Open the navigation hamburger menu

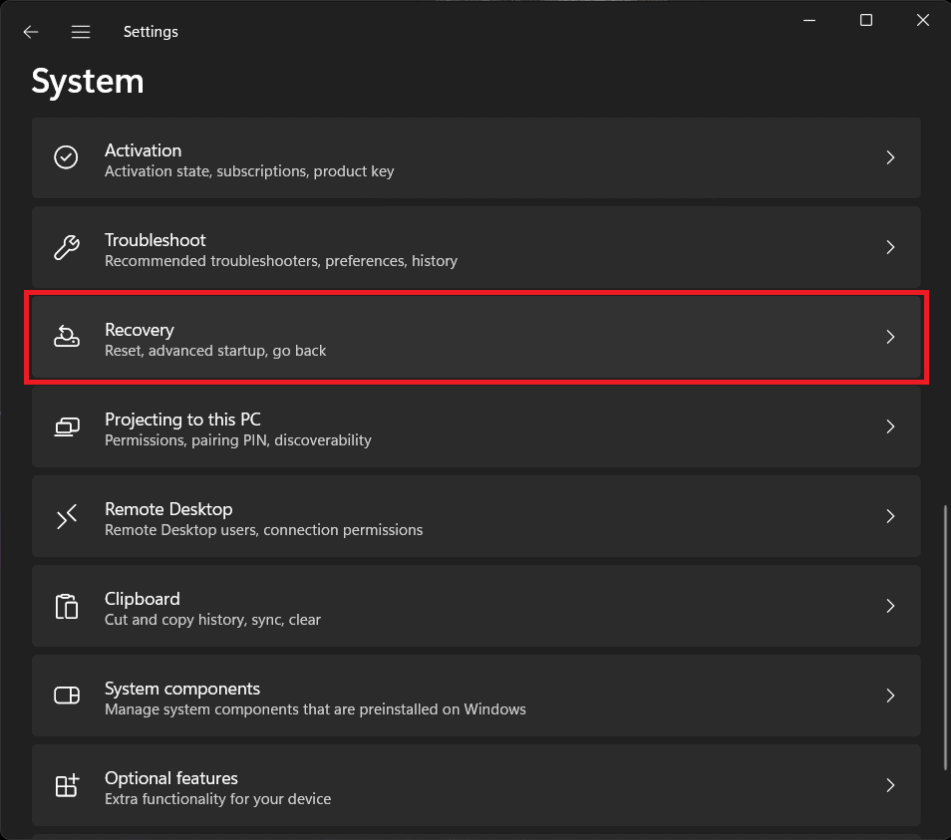pos(80,31)
